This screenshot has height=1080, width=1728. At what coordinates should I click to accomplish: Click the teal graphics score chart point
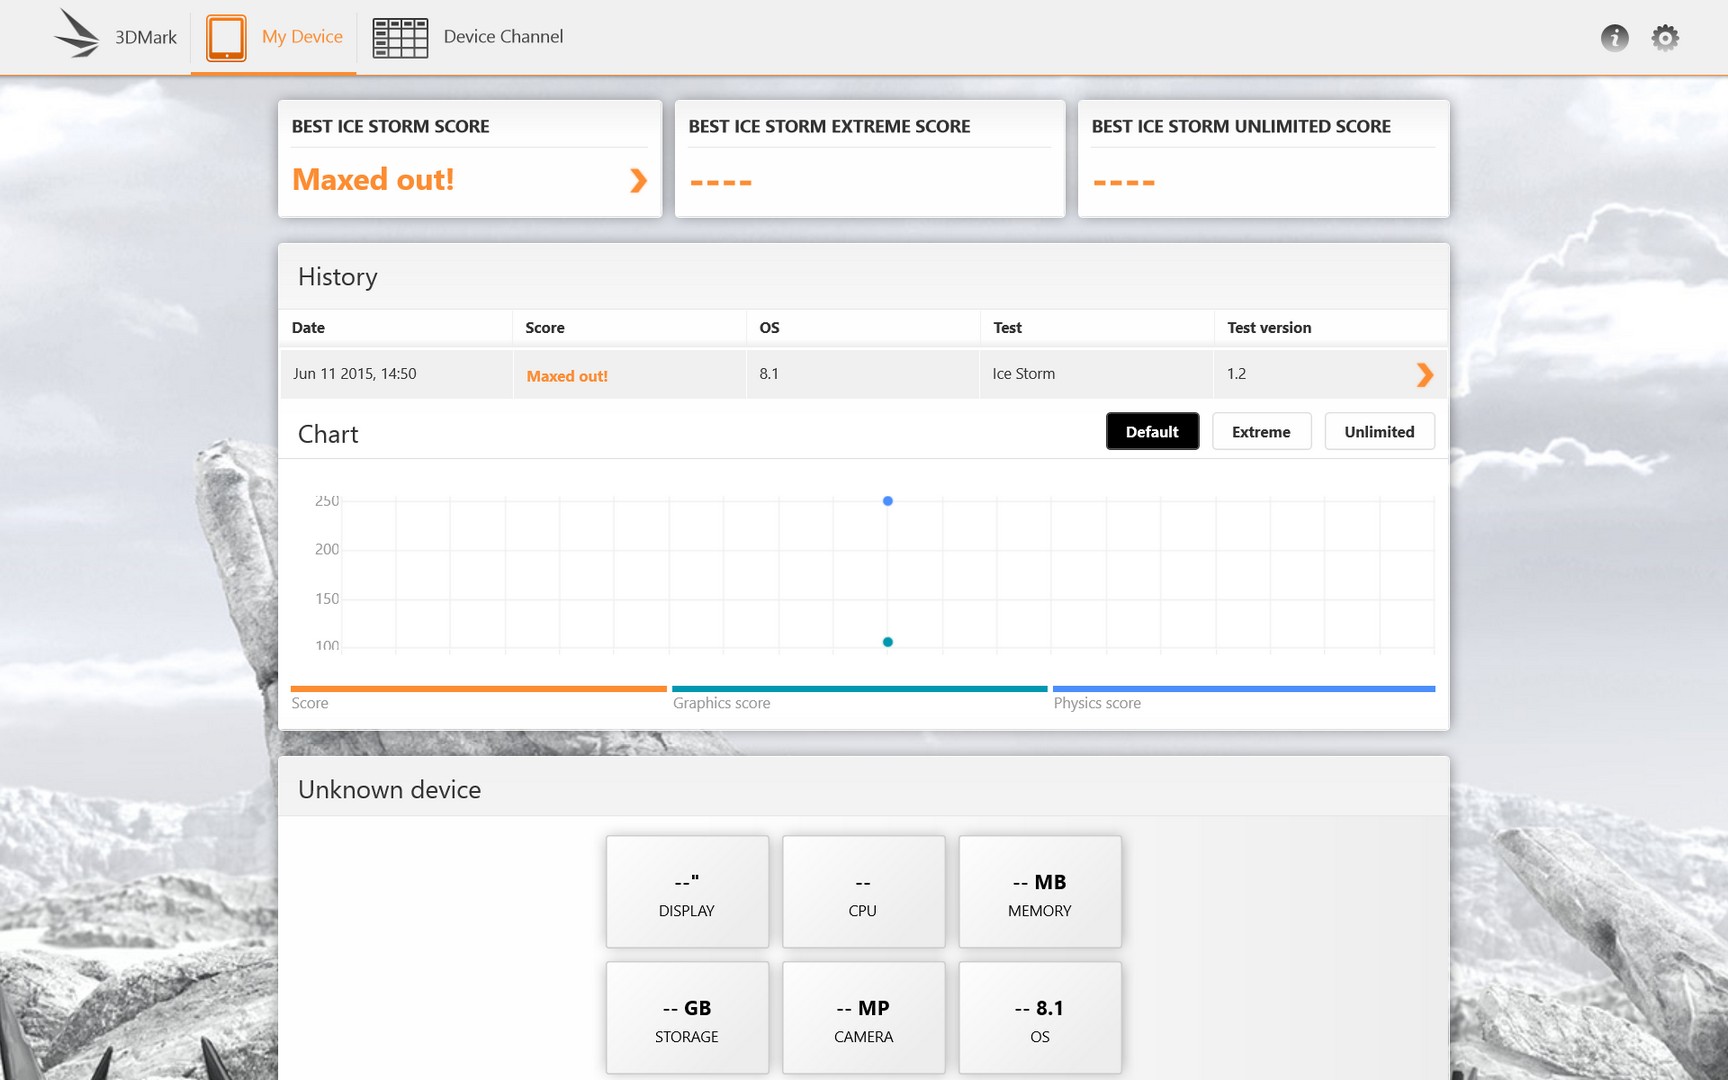tap(887, 642)
